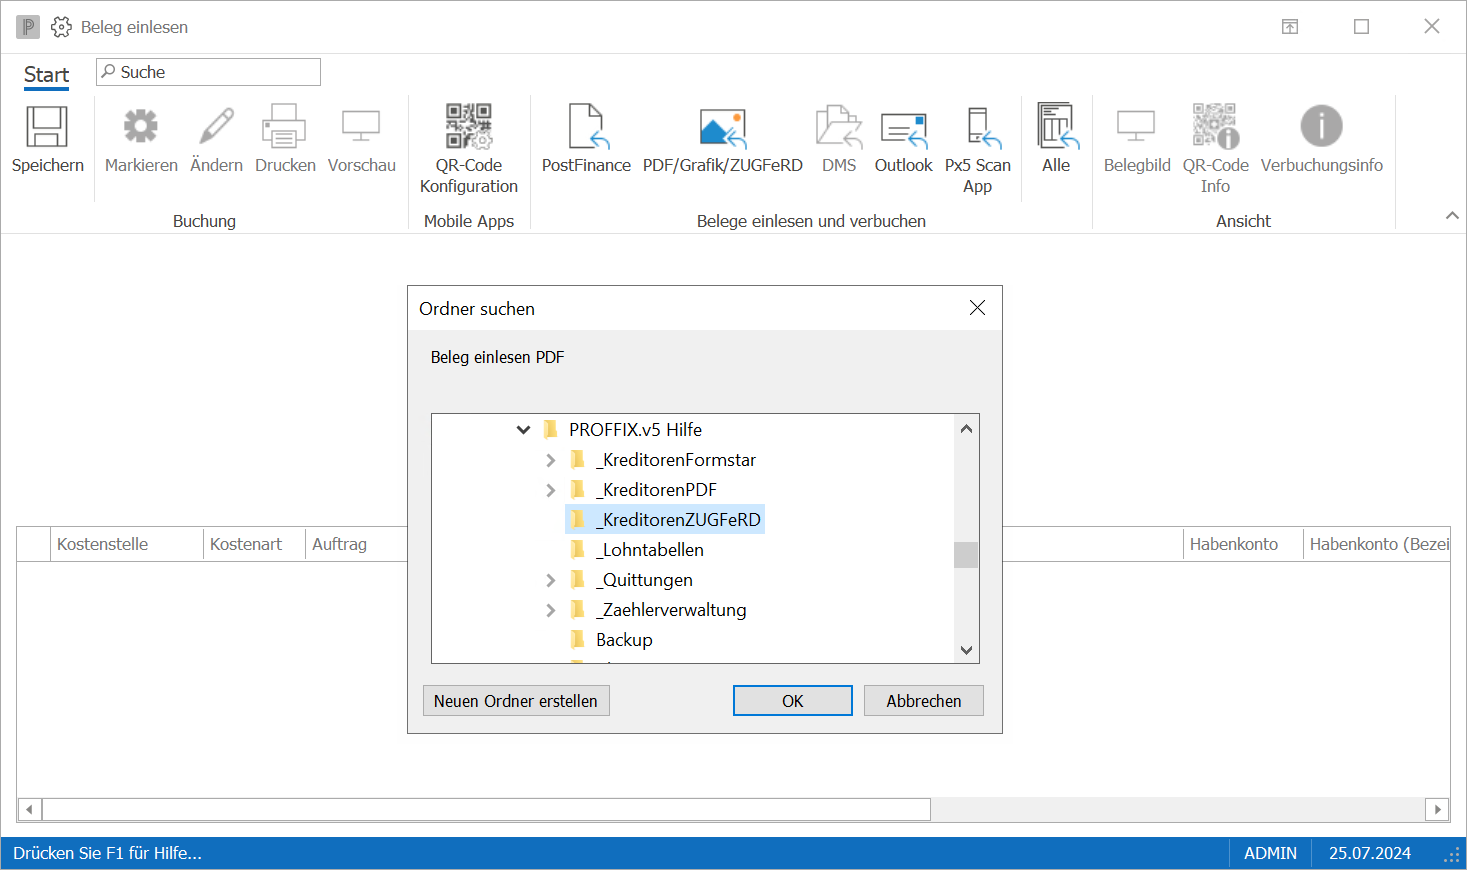Expand the _KreditorenFormstar folder

pyautogui.click(x=550, y=460)
